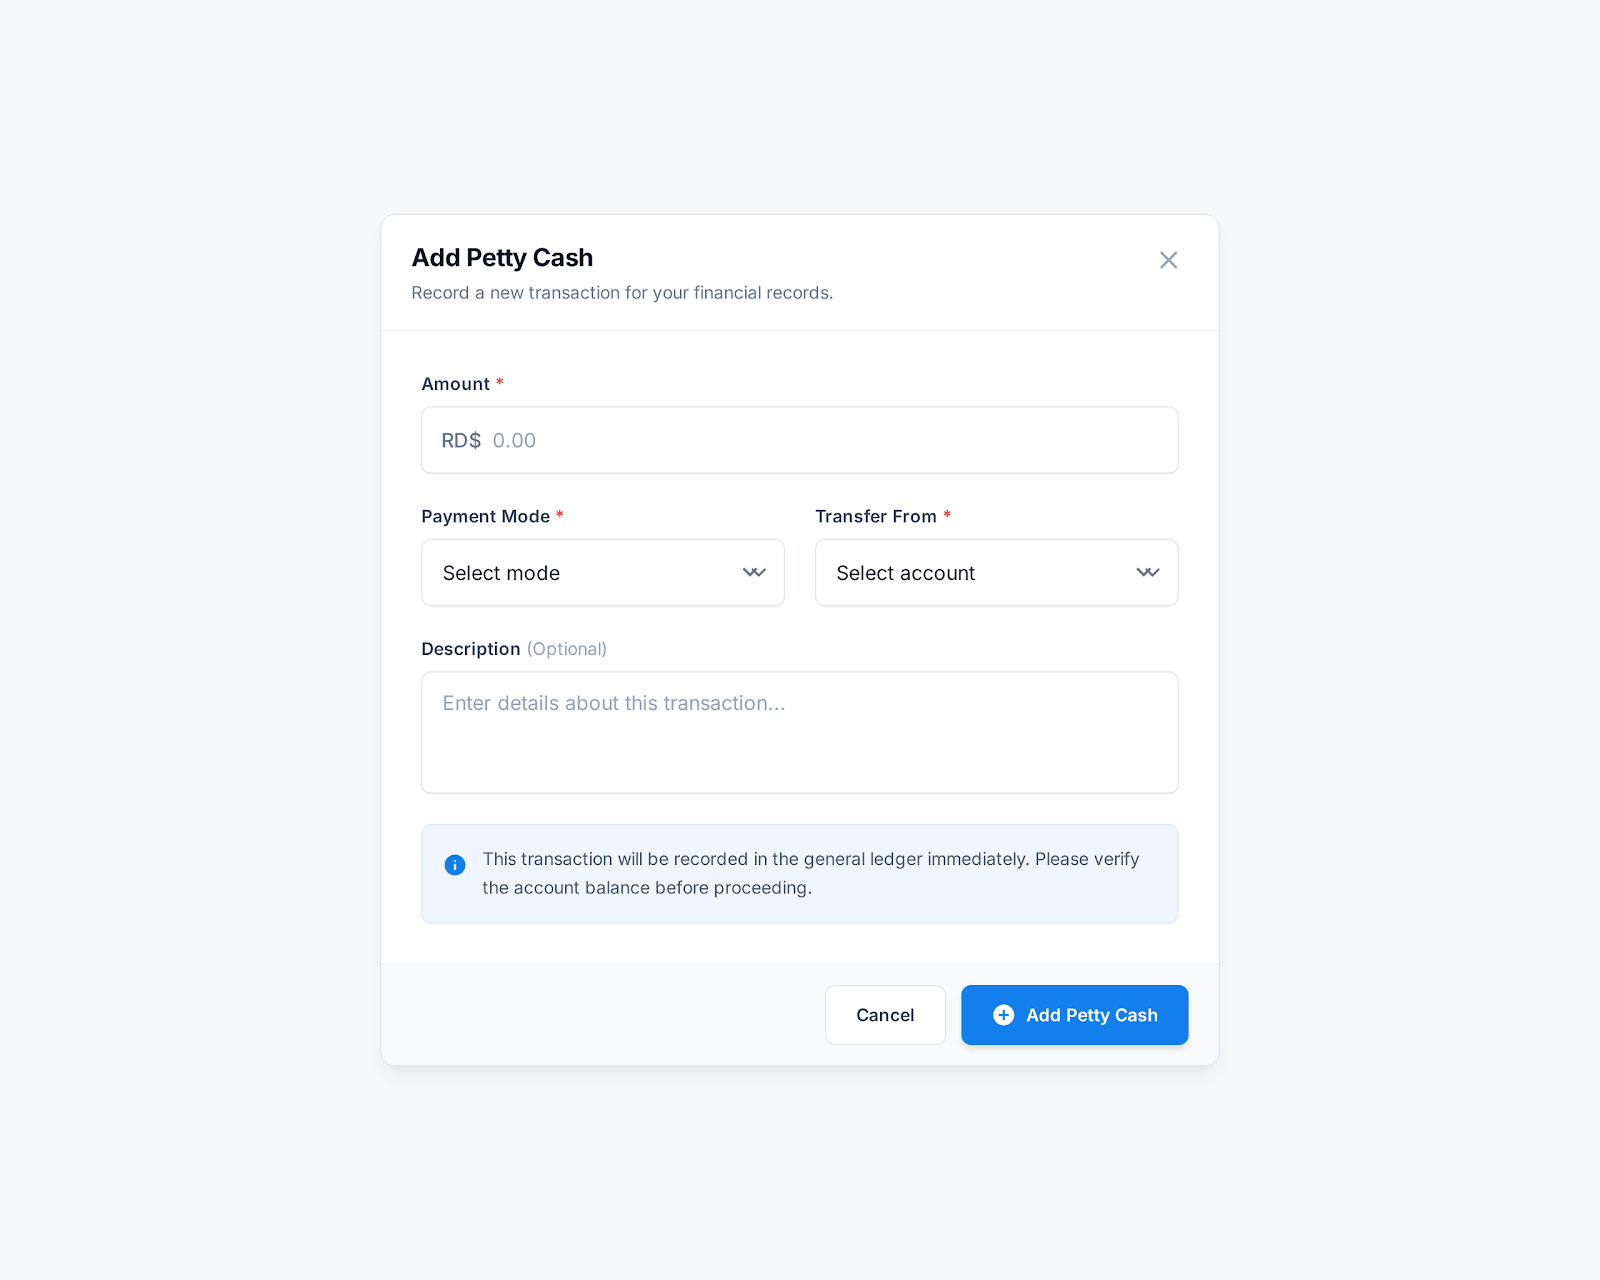Click the blue info icon in the notice
The height and width of the screenshot is (1280, 1600).
pos(455,865)
